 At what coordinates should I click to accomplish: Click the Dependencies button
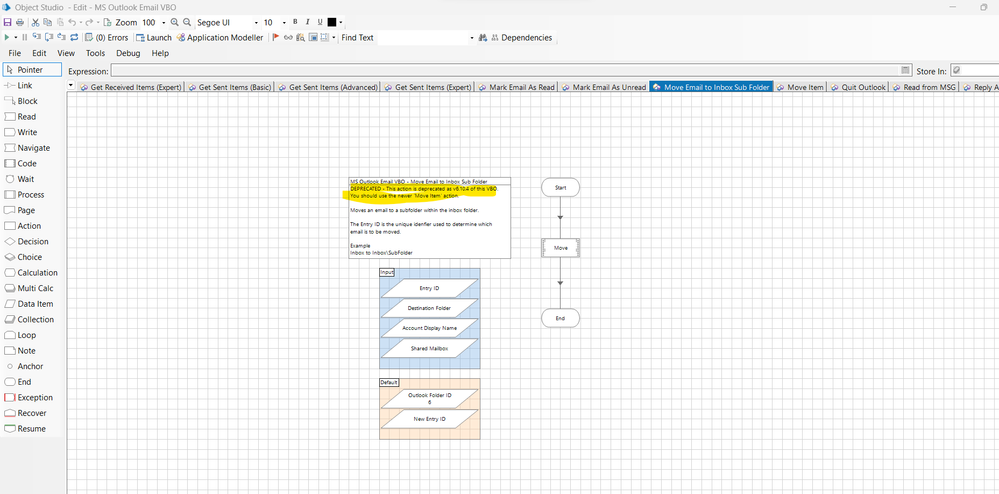(521, 38)
